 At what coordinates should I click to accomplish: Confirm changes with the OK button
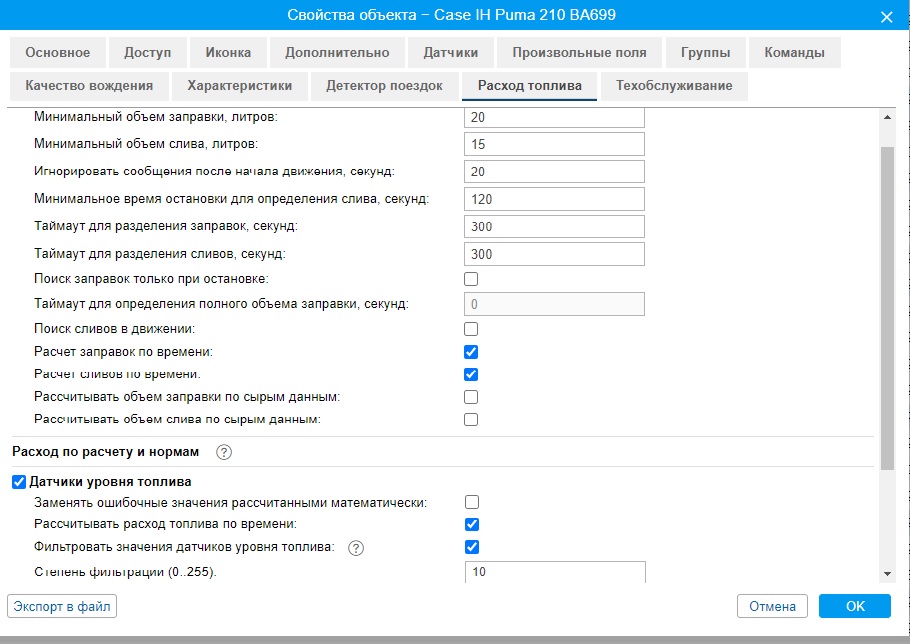pyautogui.click(x=854, y=606)
